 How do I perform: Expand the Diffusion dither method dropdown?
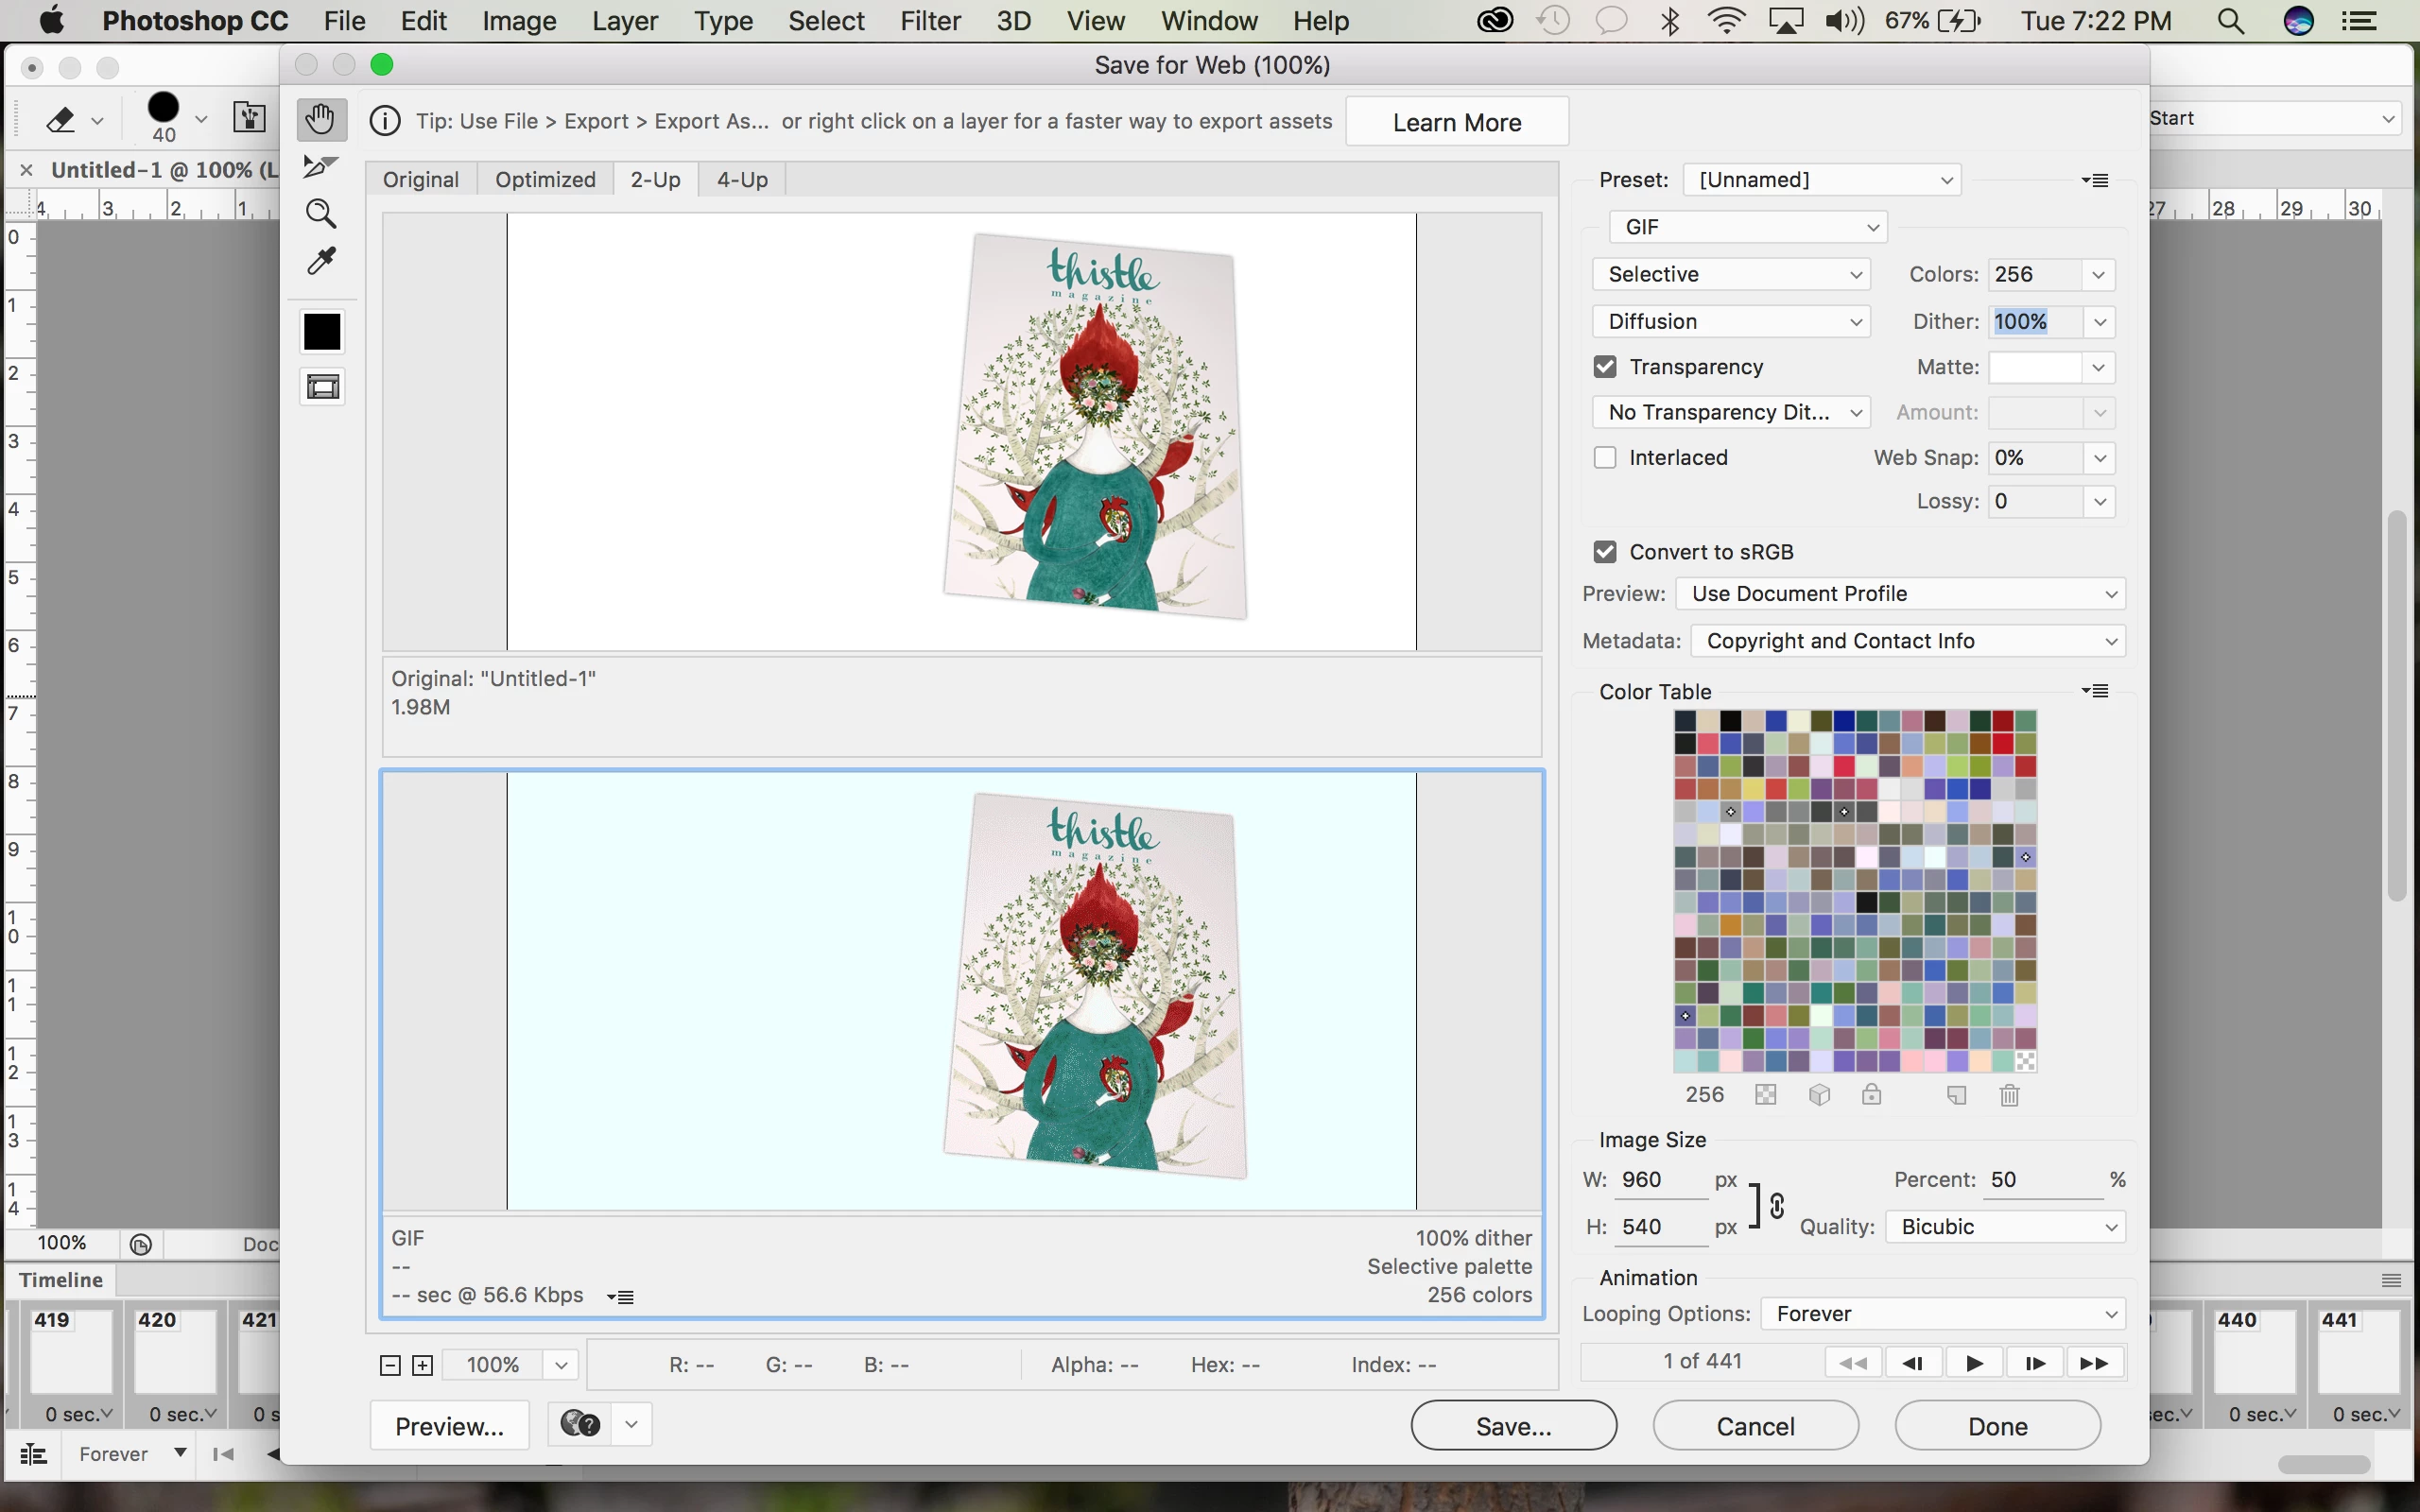click(1731, 322)
